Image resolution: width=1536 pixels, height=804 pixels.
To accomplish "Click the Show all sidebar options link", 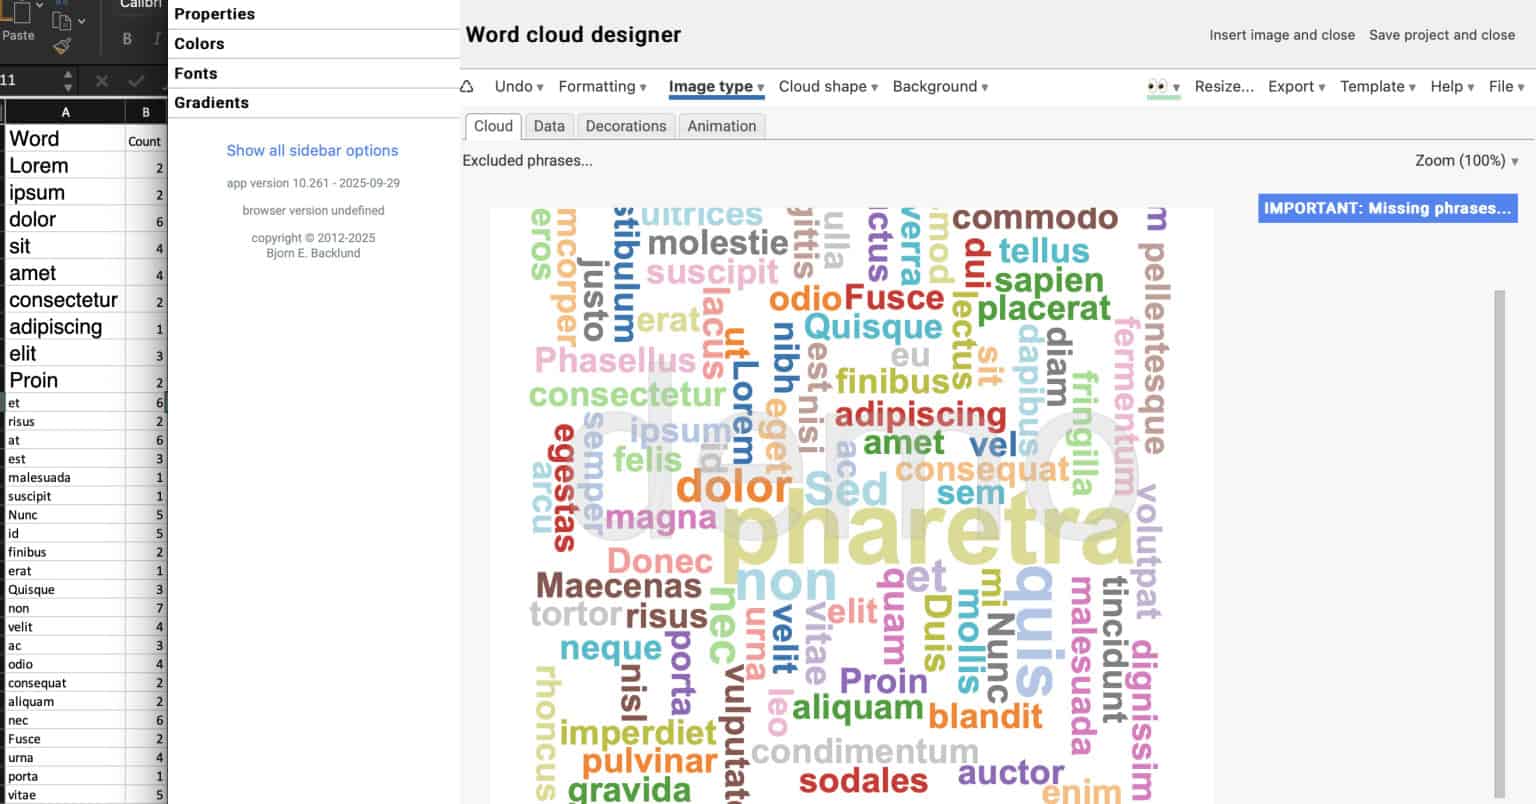I will [312, 150].
